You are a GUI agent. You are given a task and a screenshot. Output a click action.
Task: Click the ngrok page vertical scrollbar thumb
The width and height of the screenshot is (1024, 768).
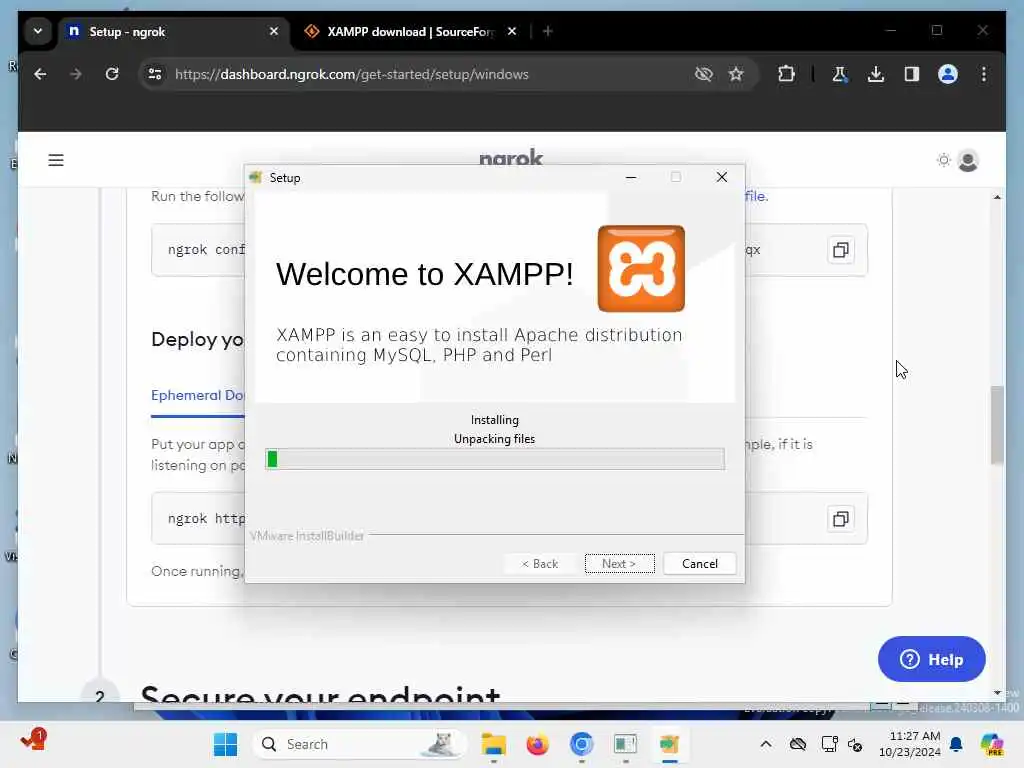(x=997, y=424)
